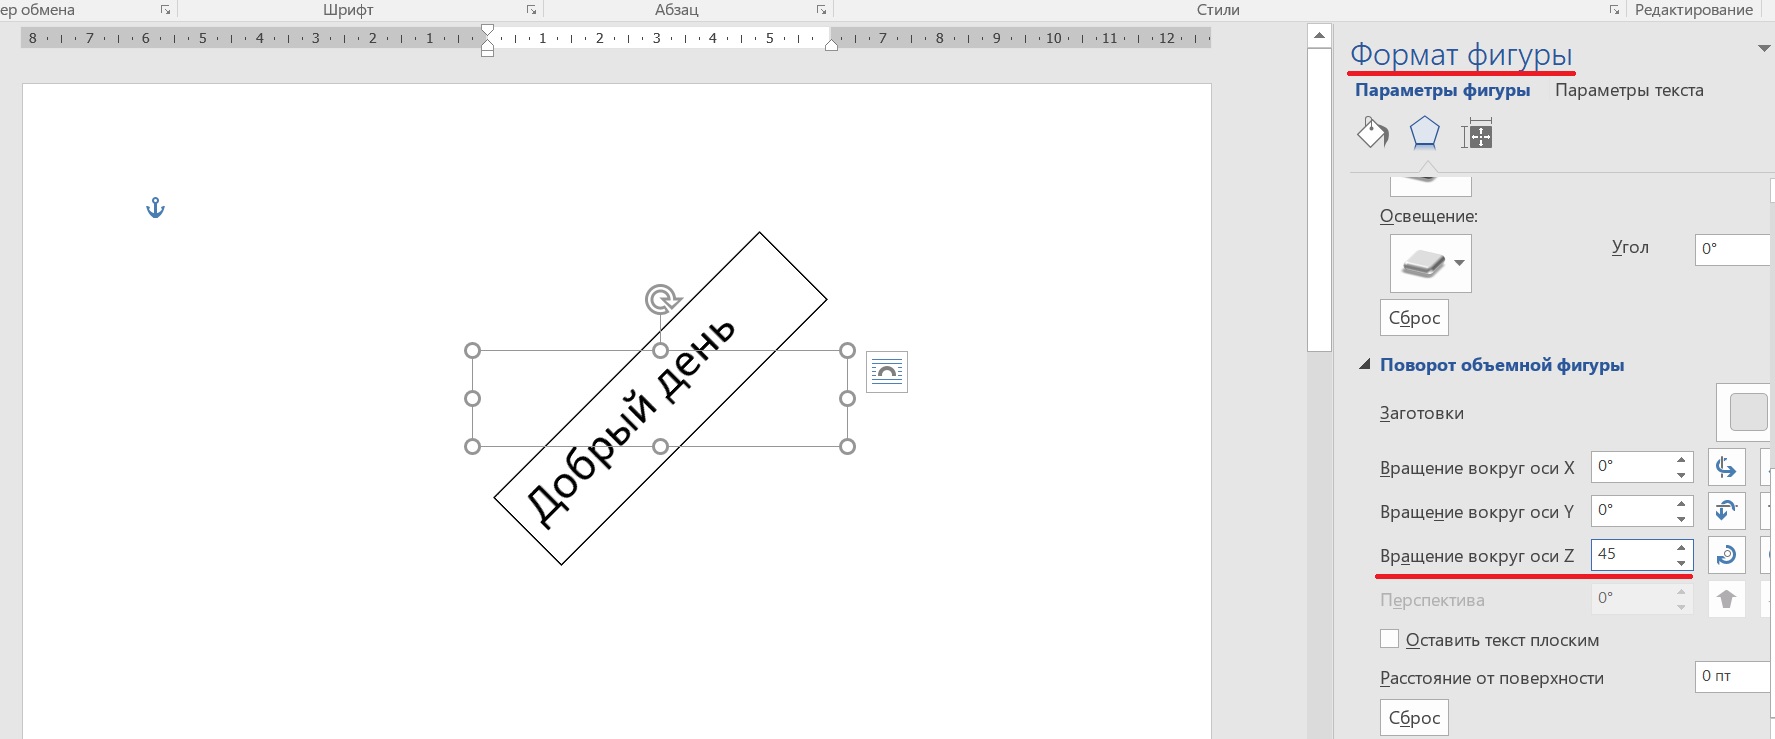Click the anchor icon on the page
Screen dimensions: 1775x739
pyautogui.click(x=155, y=208)
